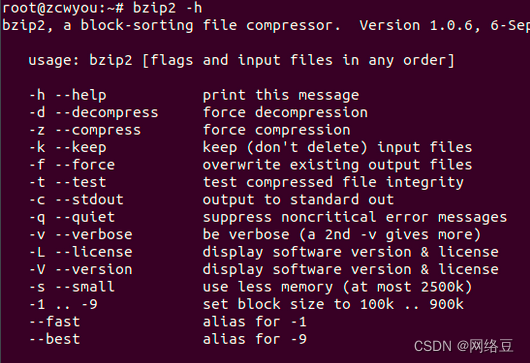Screen dimensions: 530x363
Task: Click the '-1 .. -9' block size option
Action: 64,304
